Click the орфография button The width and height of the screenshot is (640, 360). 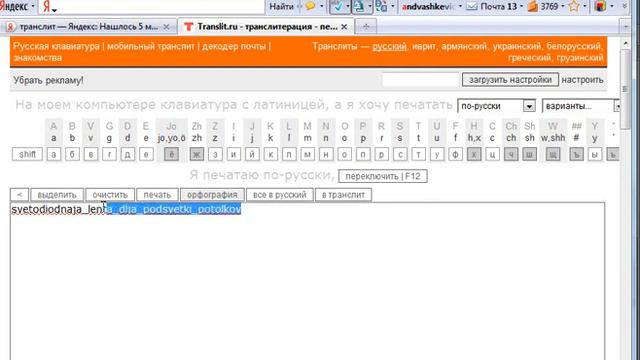click(212, 195)
